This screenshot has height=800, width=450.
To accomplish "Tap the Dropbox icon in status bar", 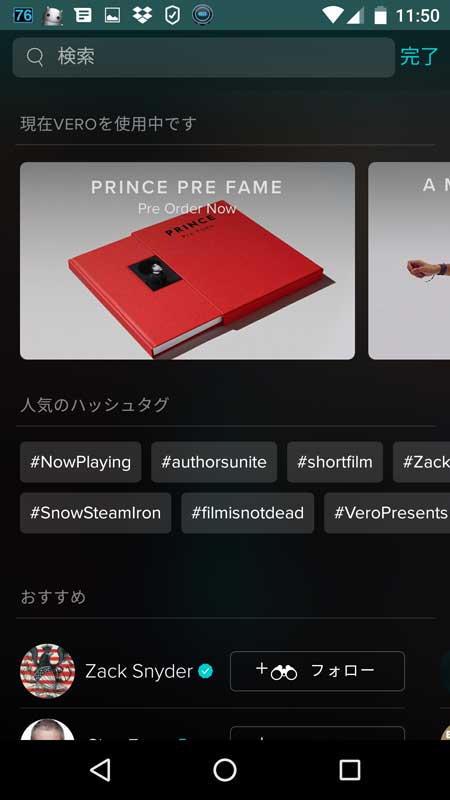I will (142, 15).
